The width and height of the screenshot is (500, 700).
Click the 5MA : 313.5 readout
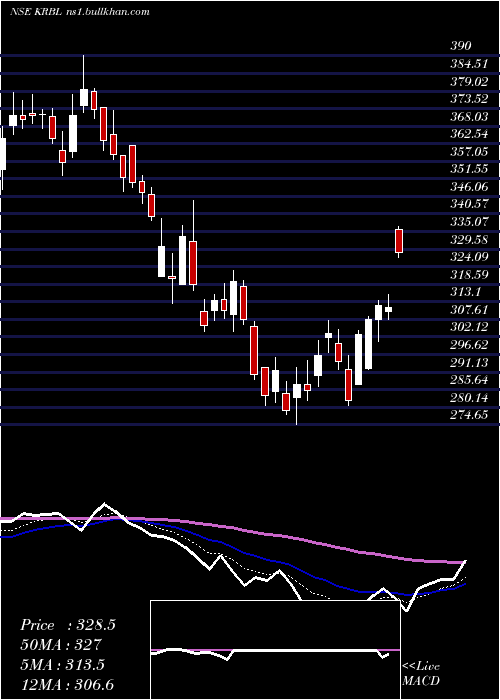click(x=62, y=665)
